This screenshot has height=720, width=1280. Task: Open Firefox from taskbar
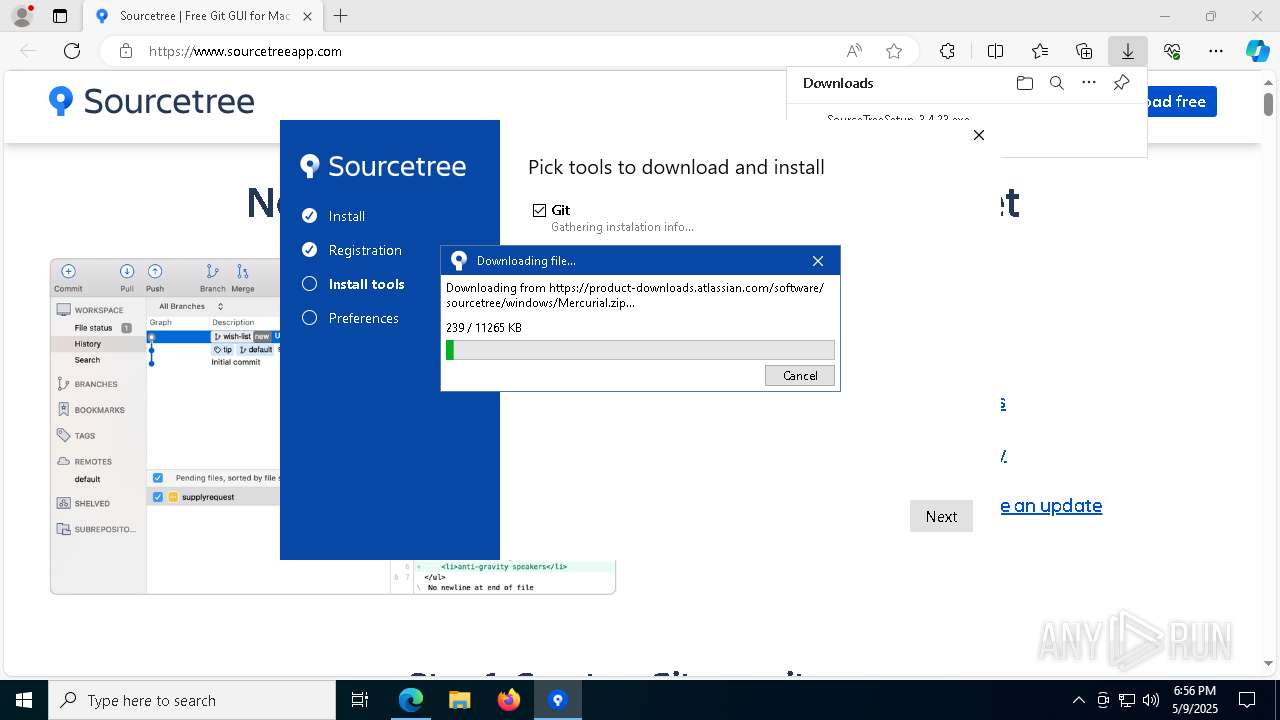509,700
